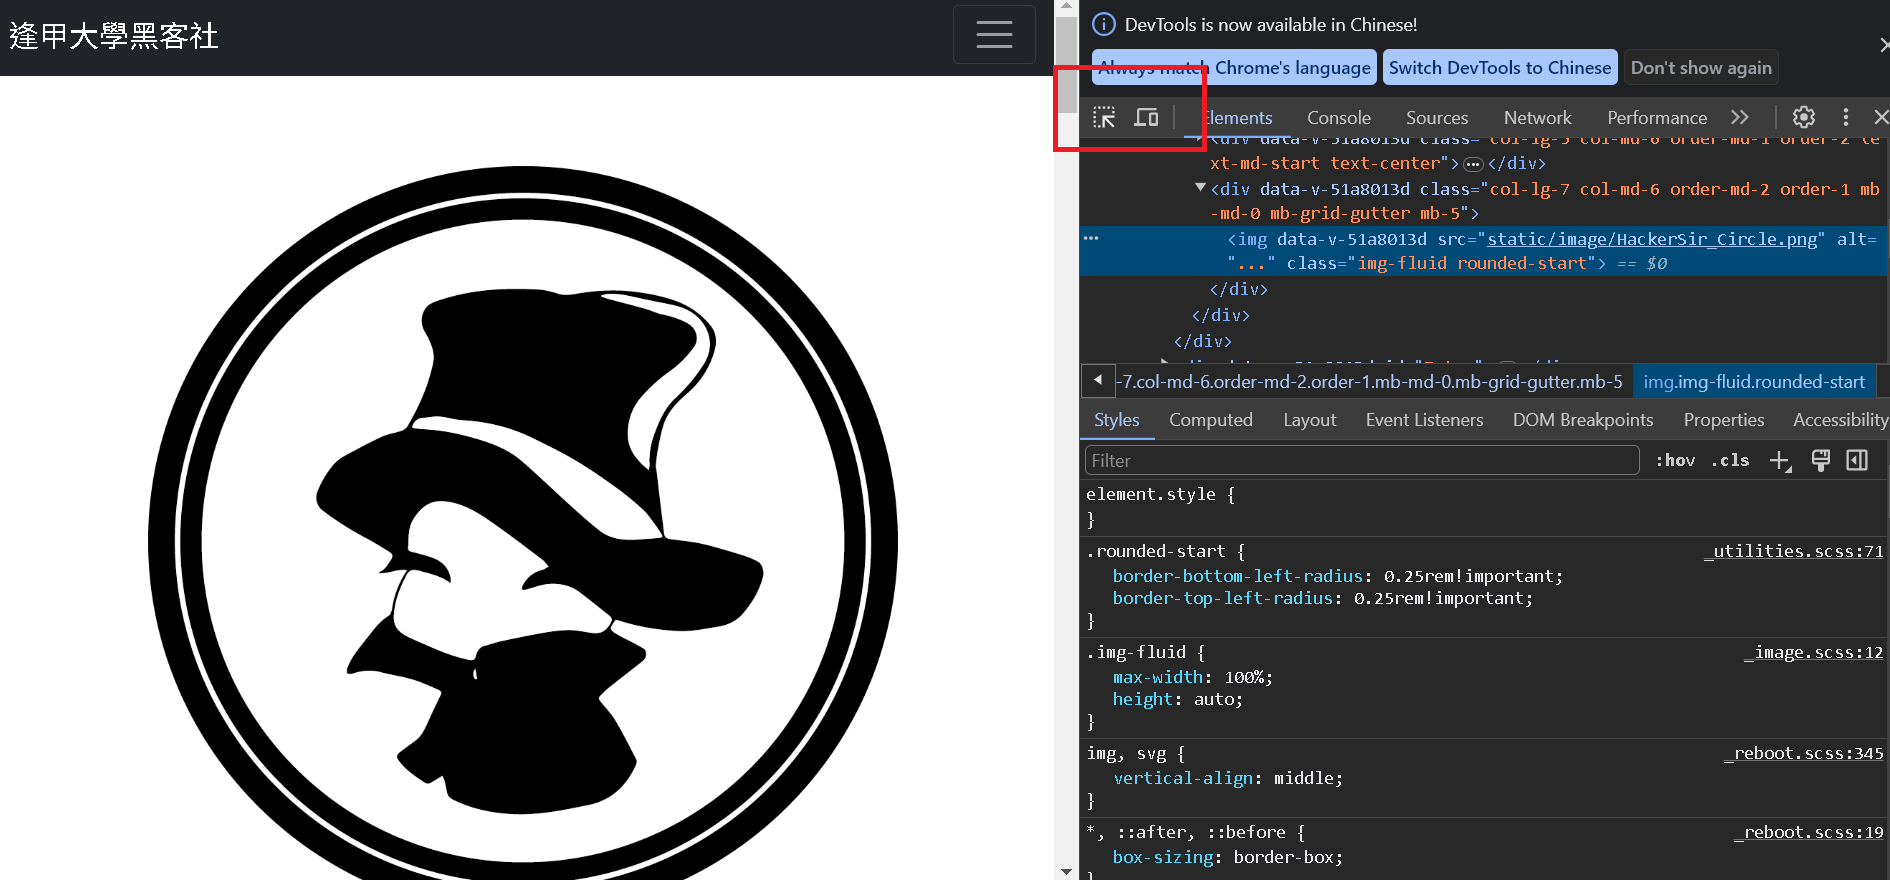Edit the vertical-align middle declaration
Viewport: 1890px width, 880px height.
click(1227, 778)
